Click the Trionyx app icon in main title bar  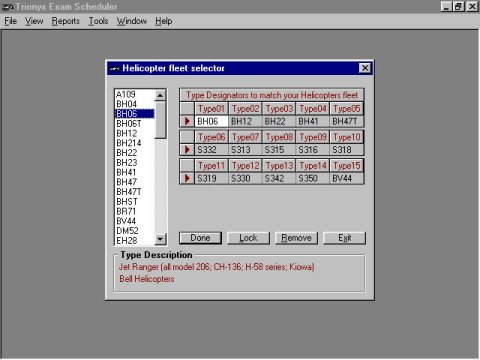point(7,7)
